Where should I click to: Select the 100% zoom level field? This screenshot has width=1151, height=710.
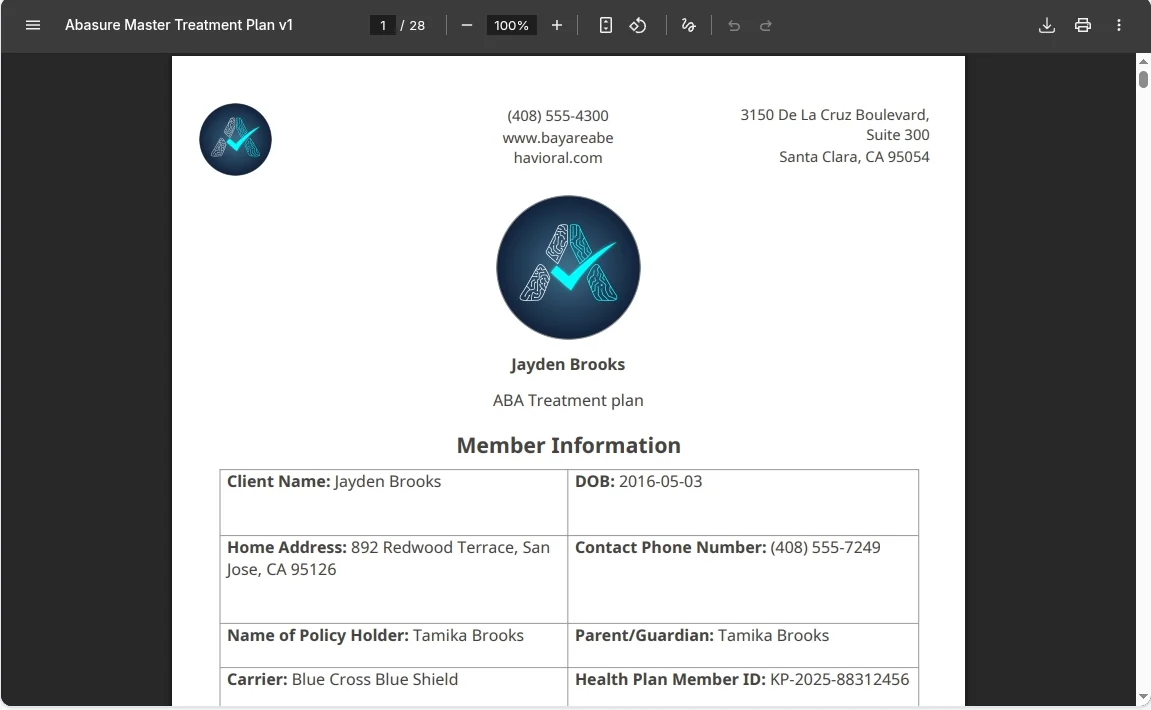[x=511, y=25]
